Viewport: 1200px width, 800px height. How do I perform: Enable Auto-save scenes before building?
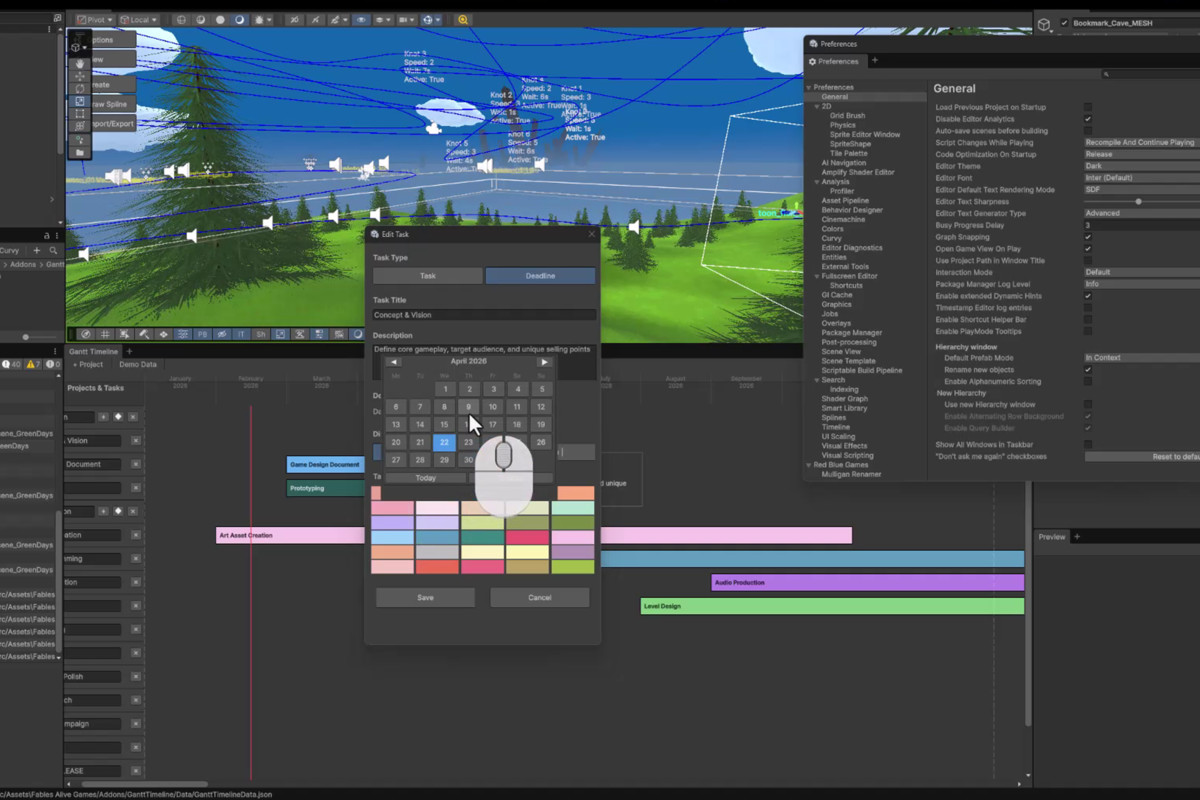pos(1088,131)
